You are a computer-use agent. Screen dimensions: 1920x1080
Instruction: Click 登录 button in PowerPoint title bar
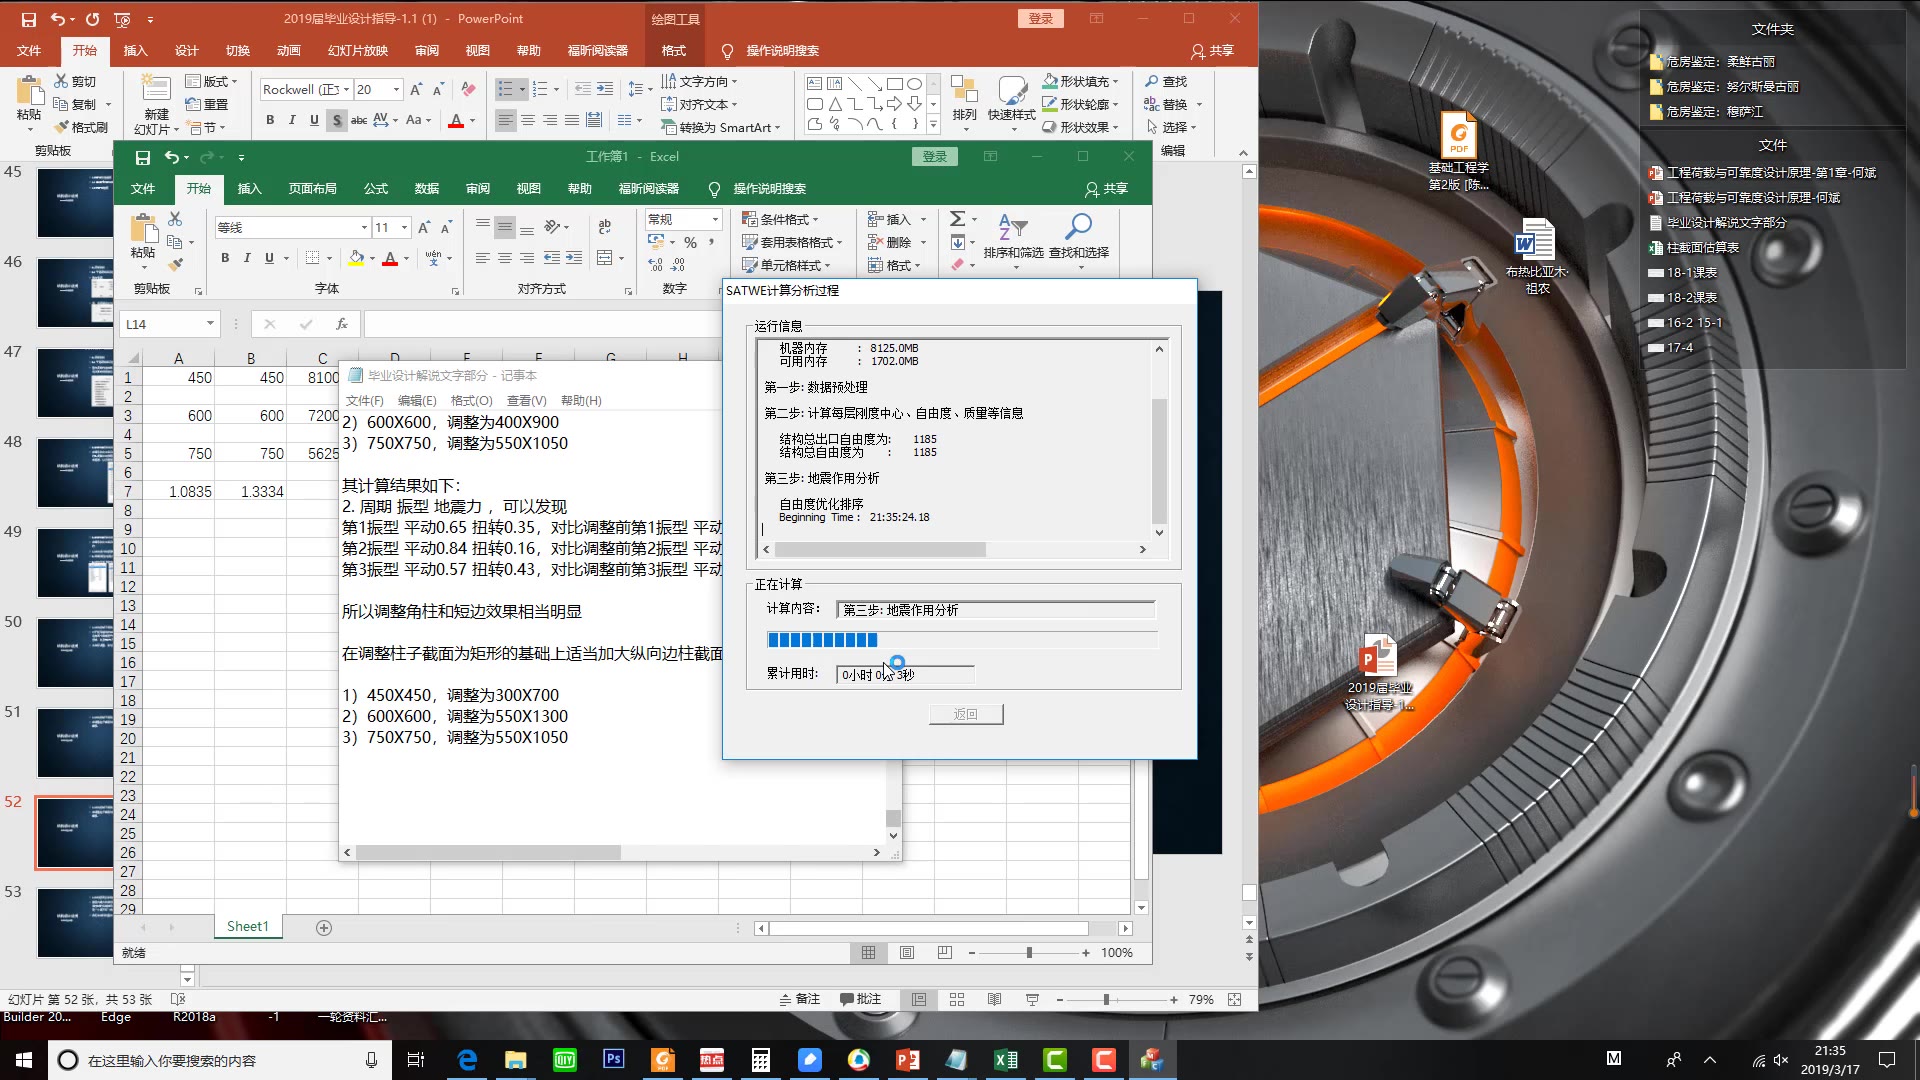click(x=1041, y=18)
